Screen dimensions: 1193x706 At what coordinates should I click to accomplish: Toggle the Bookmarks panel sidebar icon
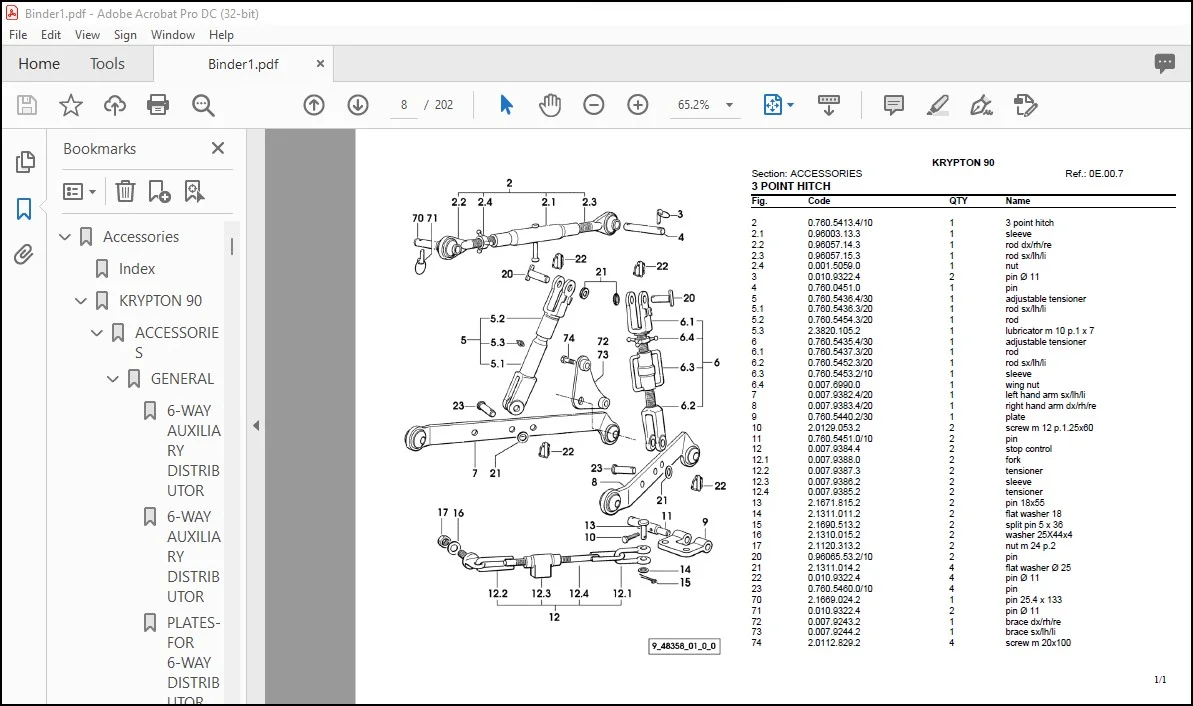tap(24, 208)
